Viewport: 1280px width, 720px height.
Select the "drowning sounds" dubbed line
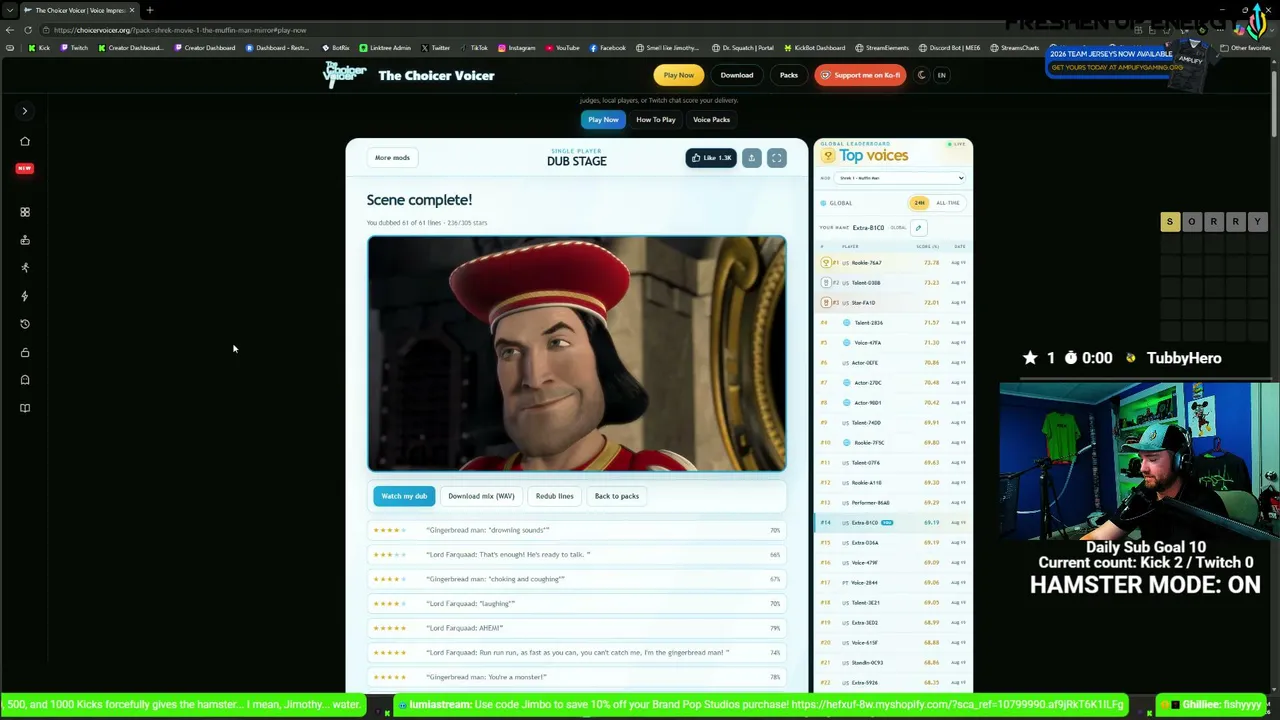point(577,530)
